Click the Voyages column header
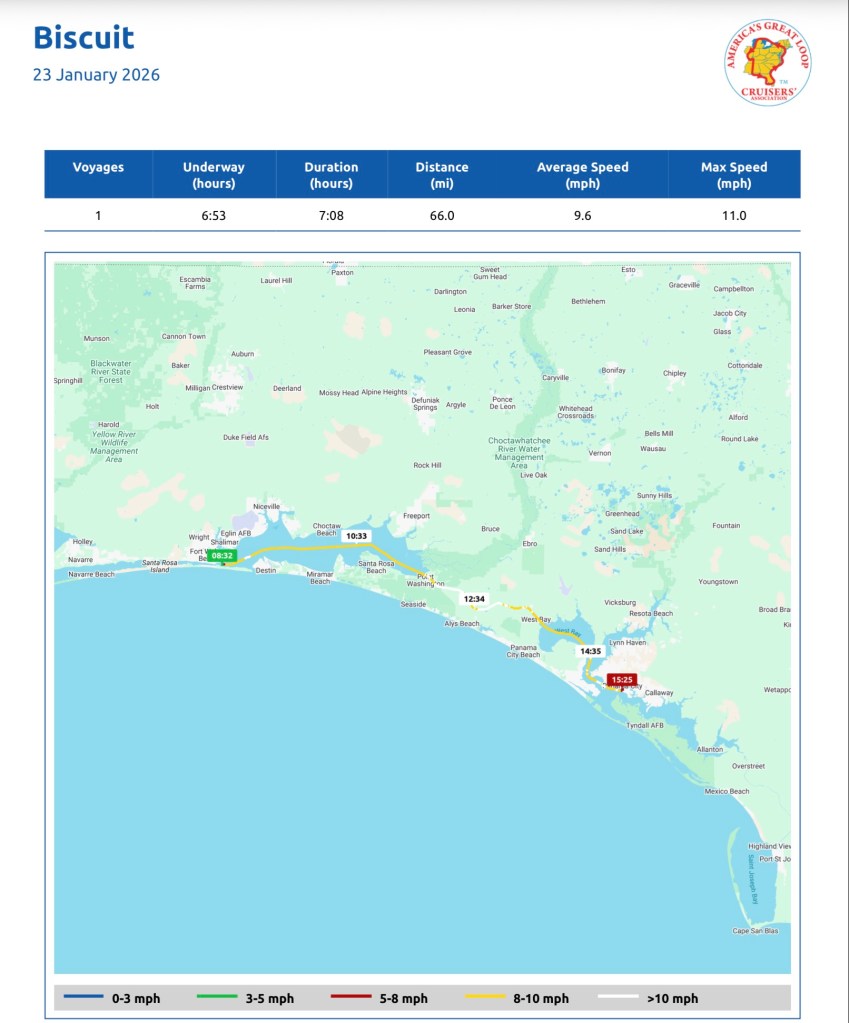This screenshot has height=1023, width=849. click(x=98, y=168)
